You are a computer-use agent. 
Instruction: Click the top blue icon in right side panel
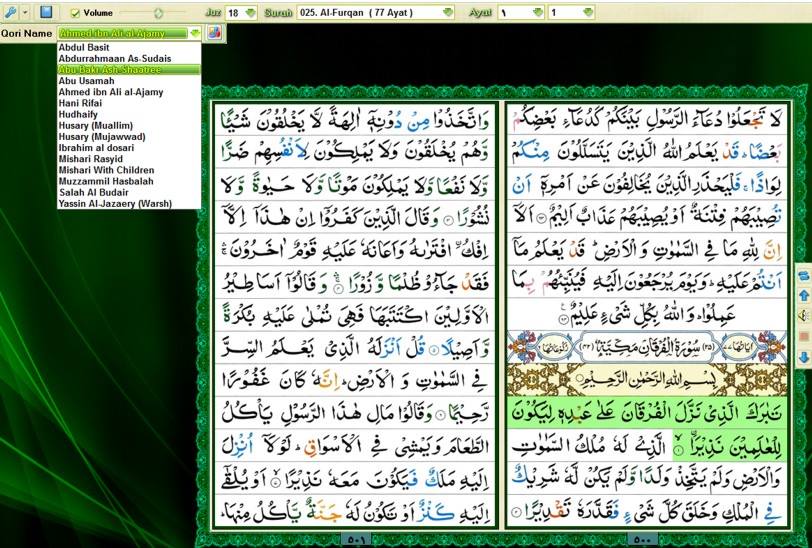click(x=804, y=276)
